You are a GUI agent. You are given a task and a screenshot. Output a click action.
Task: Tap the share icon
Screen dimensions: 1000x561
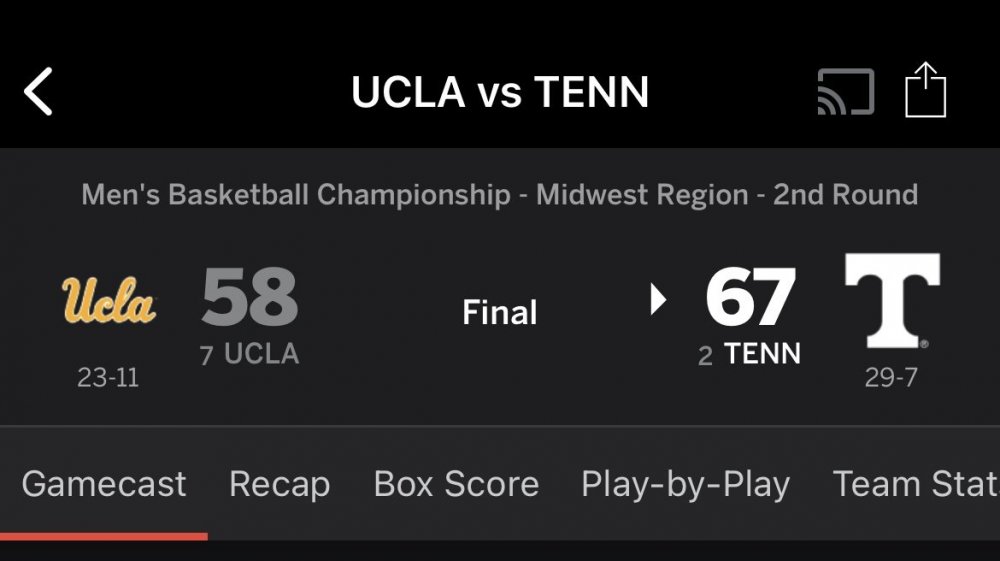[925, 91]
